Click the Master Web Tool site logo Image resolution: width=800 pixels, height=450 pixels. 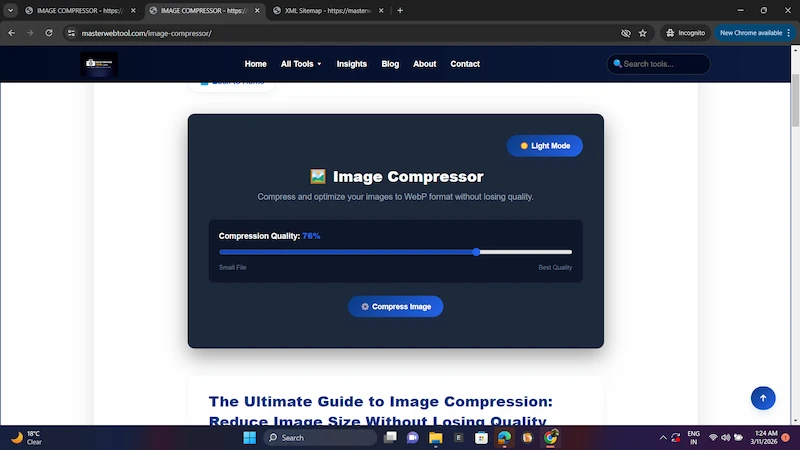[99, 64]
